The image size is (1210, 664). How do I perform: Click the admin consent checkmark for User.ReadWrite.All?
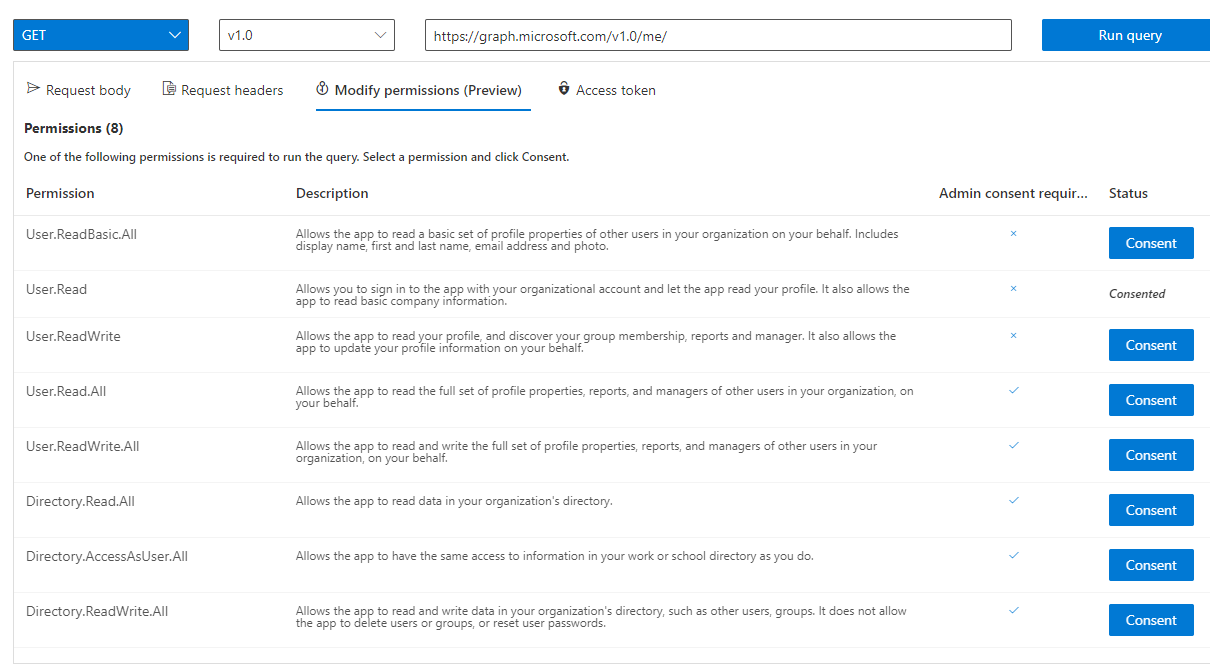pos(1014,445)
